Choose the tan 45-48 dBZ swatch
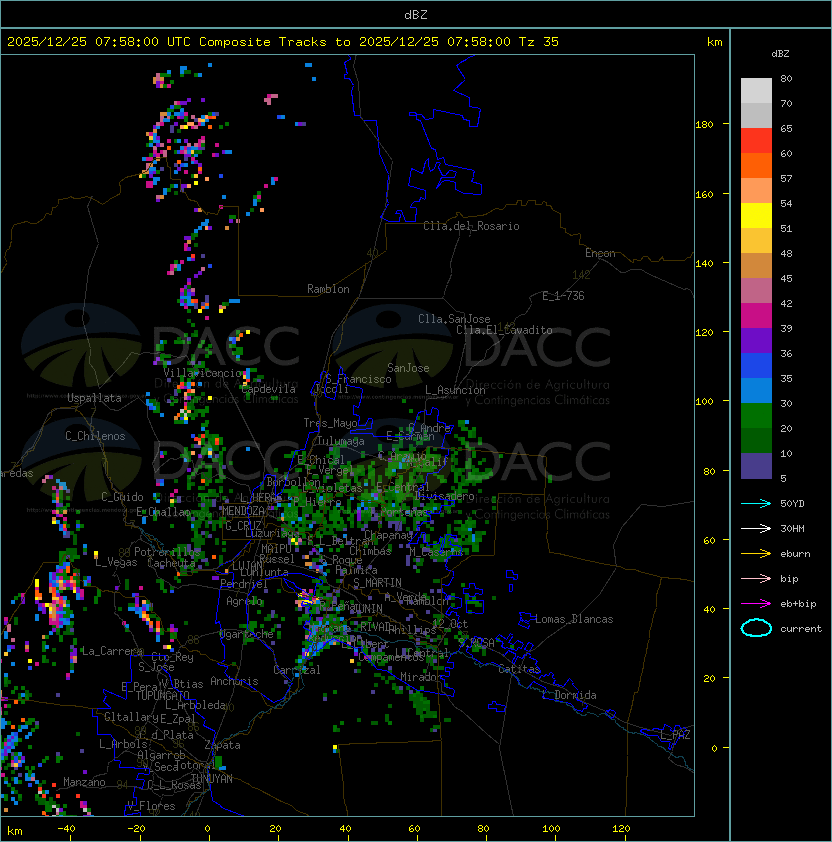This screenshot has height=842, width=832. coord(756,265)
